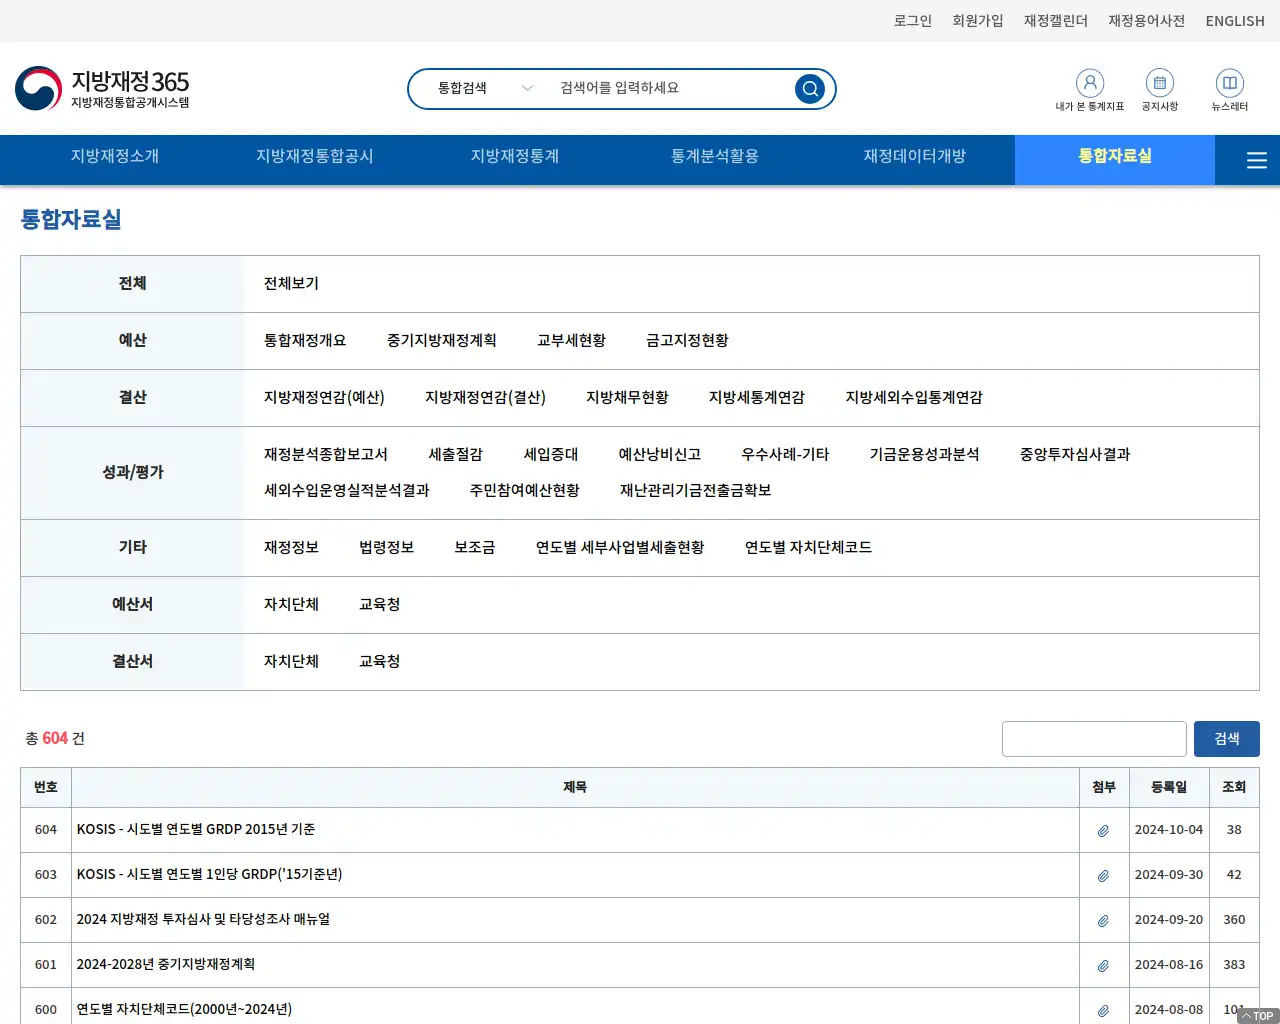Select 교육청 in the 예산서 row

[x=380, y=605]
